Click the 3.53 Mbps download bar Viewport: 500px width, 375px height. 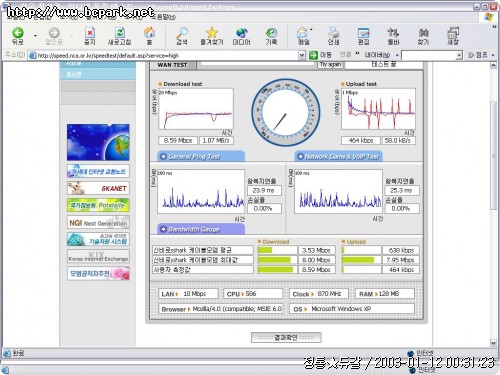pyautogui.click(x=277, y=250)
